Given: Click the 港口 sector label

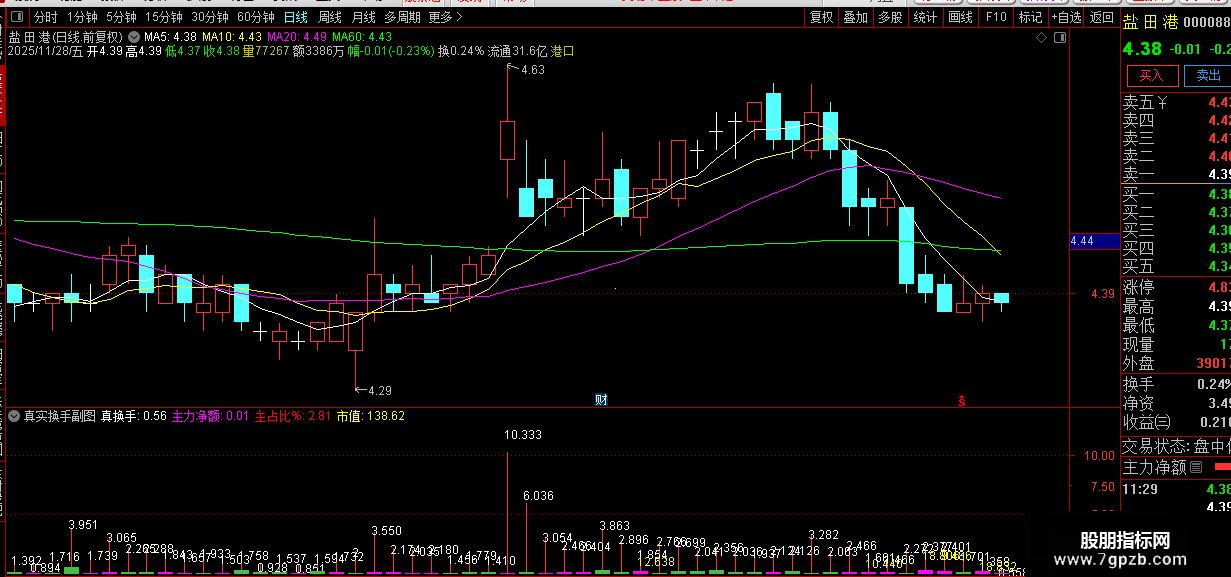Looking at the screenshot, I should click(561, 50).
